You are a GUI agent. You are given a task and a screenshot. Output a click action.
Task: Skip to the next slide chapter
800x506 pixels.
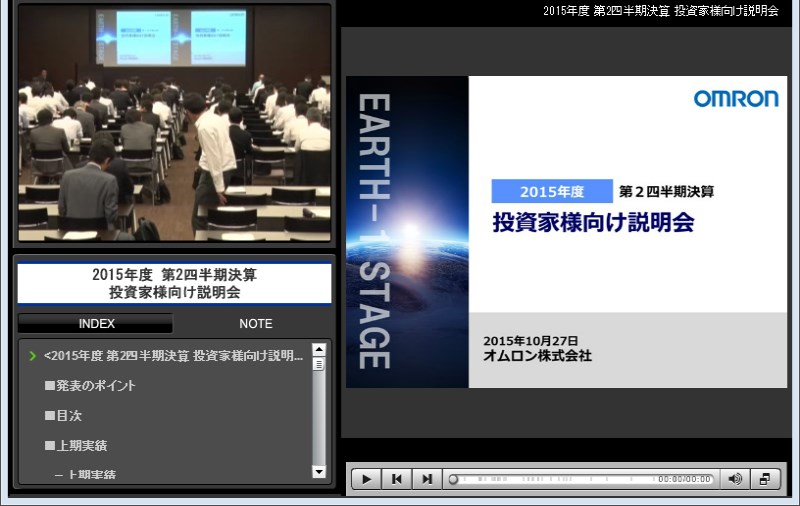[x=427, y=479]
